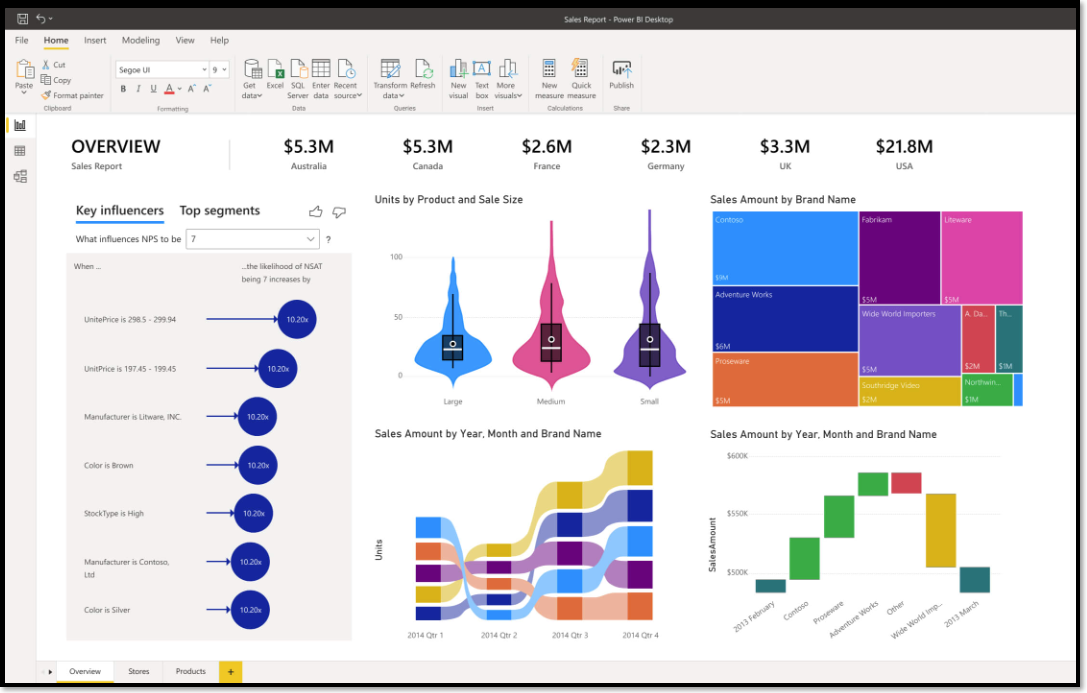Image resolution: width=1087 pixels, height=693 pixels.
Task: Create a New measure
Action: coord(549,78)
